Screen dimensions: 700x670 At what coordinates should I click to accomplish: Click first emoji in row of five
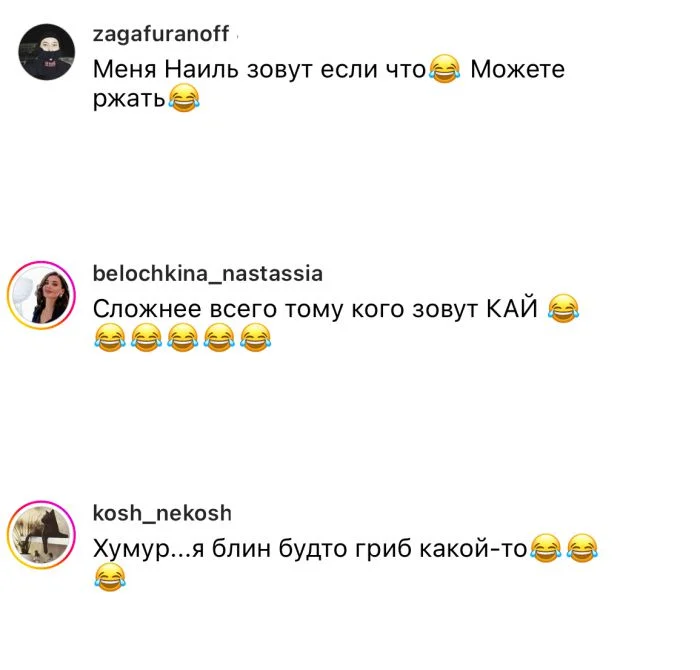click(110, 338)
